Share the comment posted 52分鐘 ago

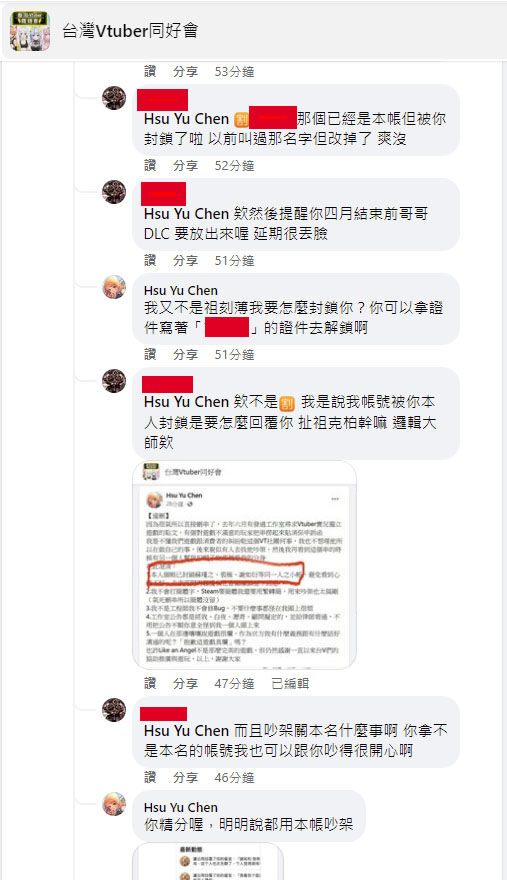pyautogui.click(x=185, y=166)
